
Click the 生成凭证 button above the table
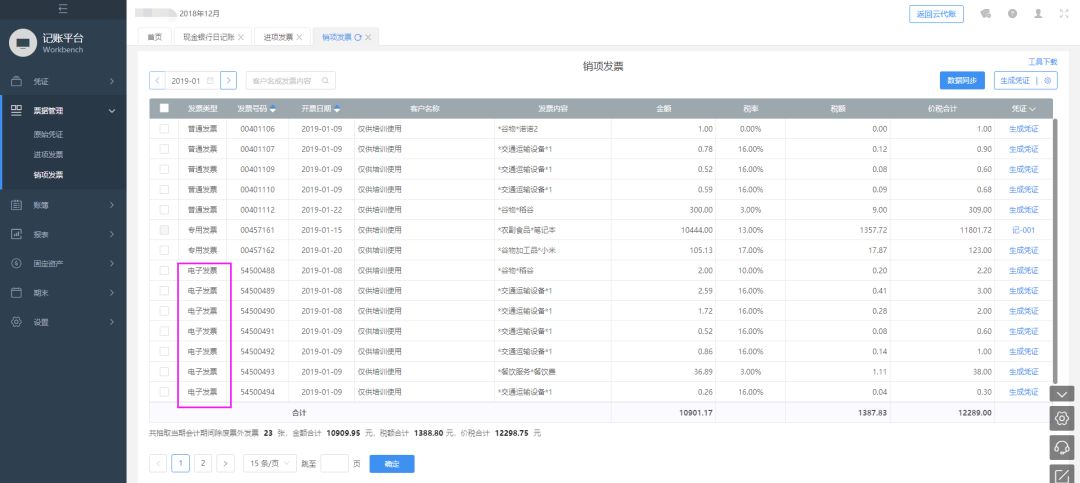[x=1015, y=81]
